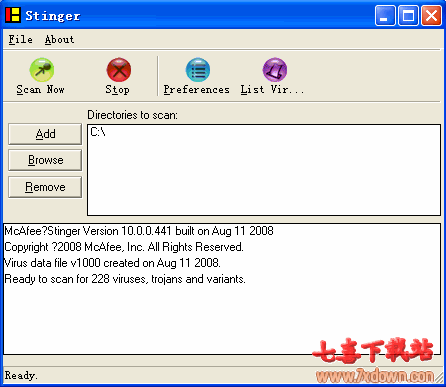
Task: Click the Ready. status bar text
Action: (21, 376)
